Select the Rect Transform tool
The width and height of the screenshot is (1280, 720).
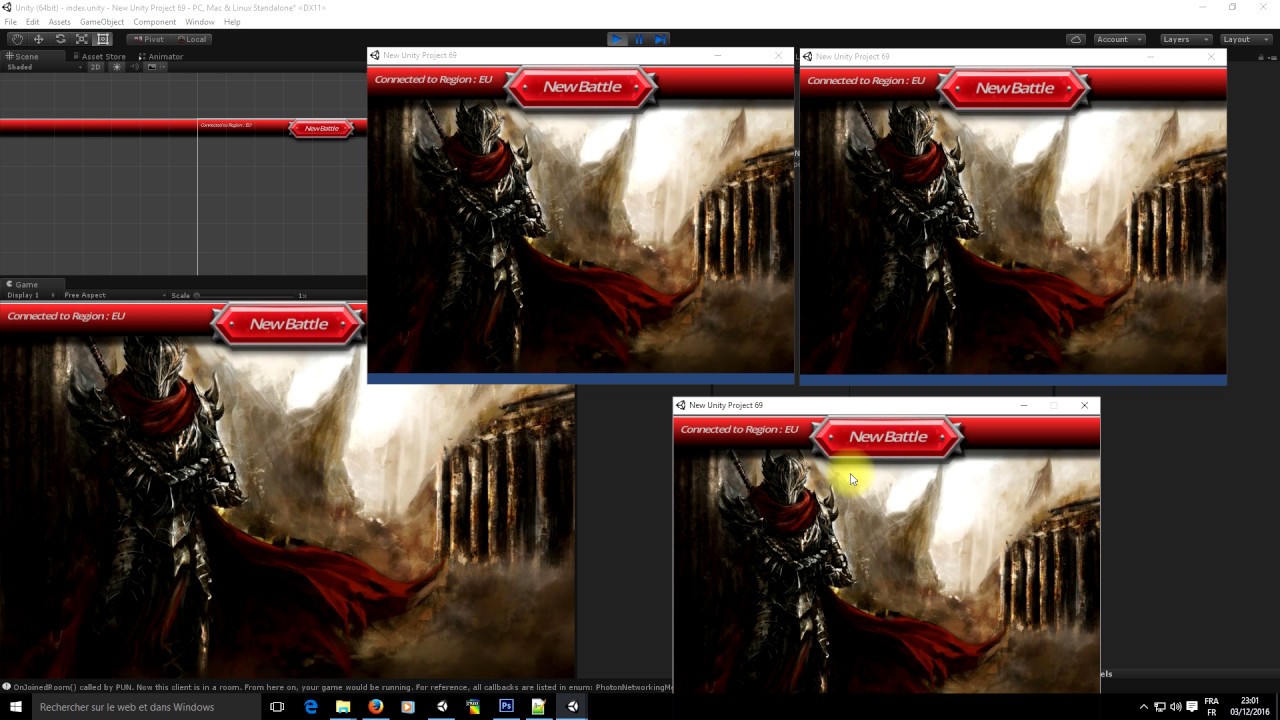[x=103, y=39]
